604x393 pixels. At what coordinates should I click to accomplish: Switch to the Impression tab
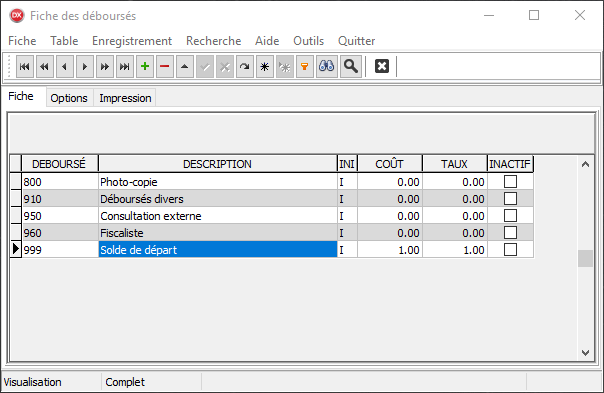(x=125, y=98)
